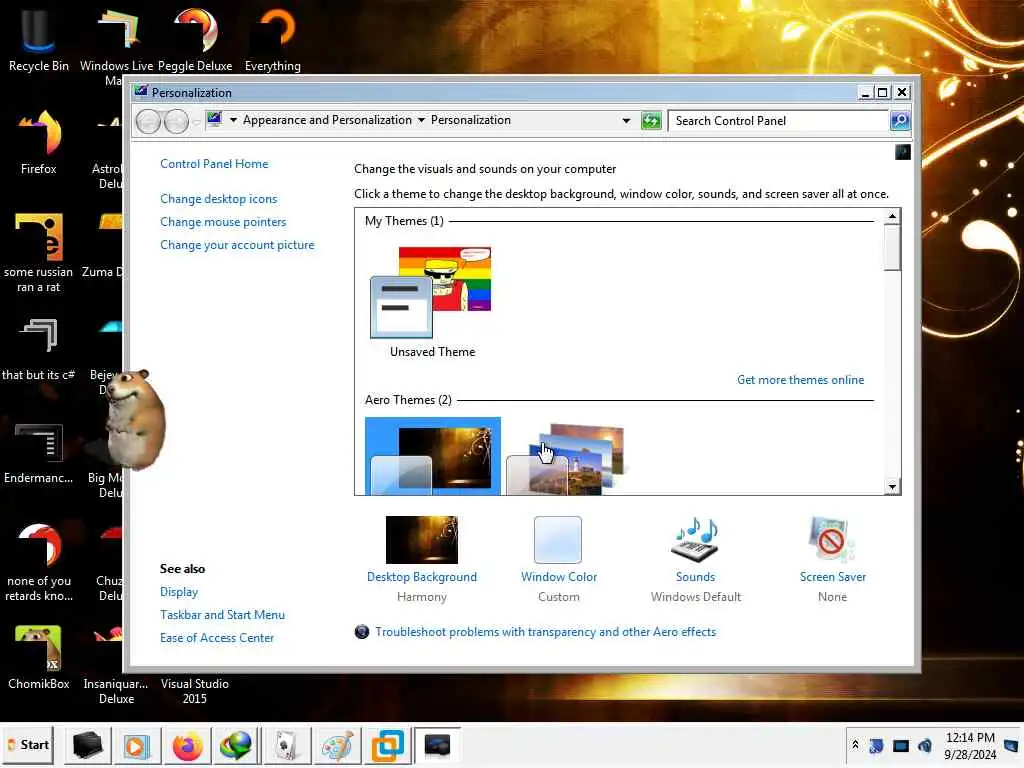Open the clock showing 12:14 PM

(x=970, y=746)
